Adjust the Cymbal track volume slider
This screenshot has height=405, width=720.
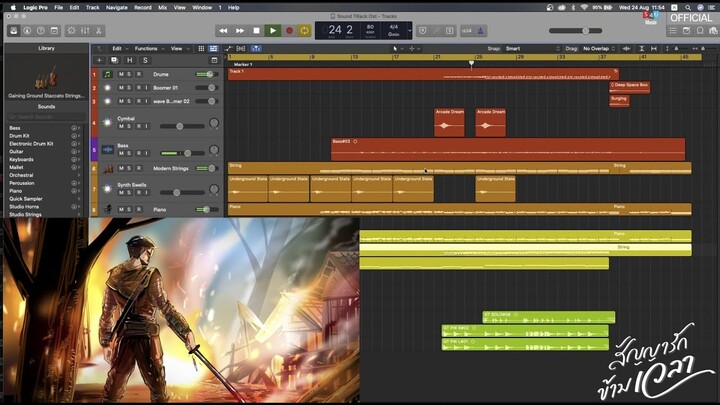(182, 126)
